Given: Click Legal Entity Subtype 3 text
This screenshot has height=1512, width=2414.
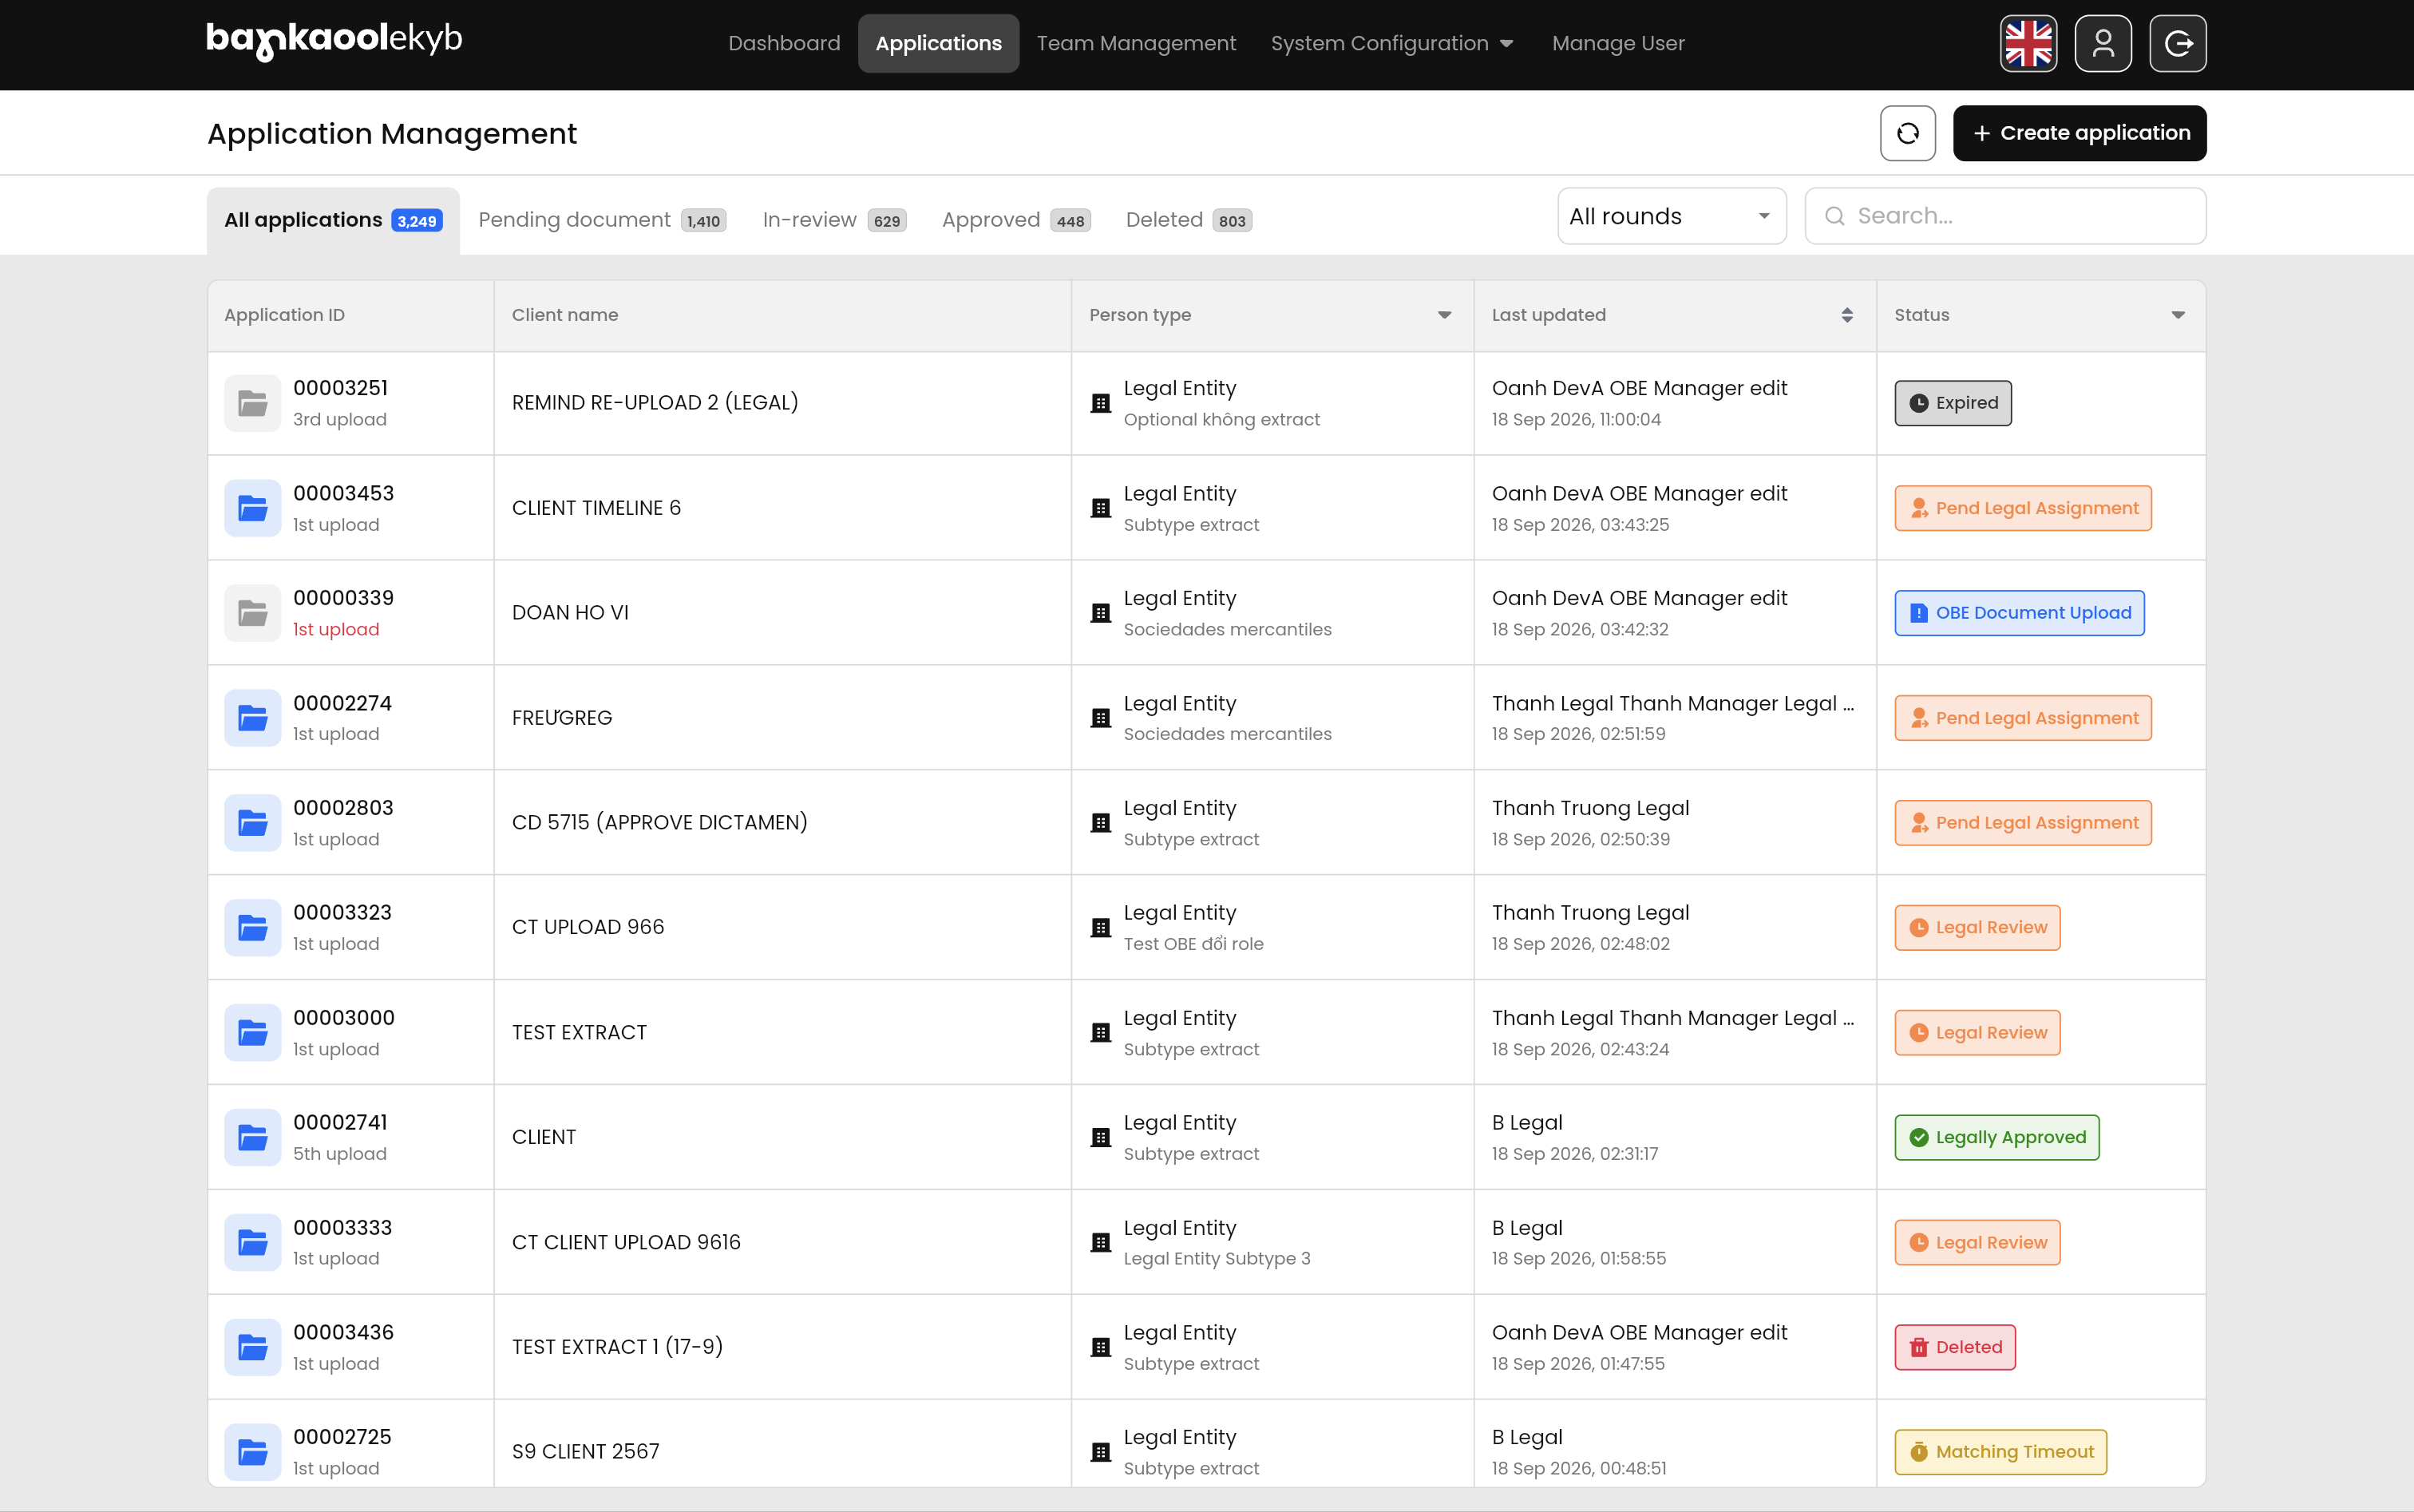Looking at the screenshot, I should 1217,1258.
